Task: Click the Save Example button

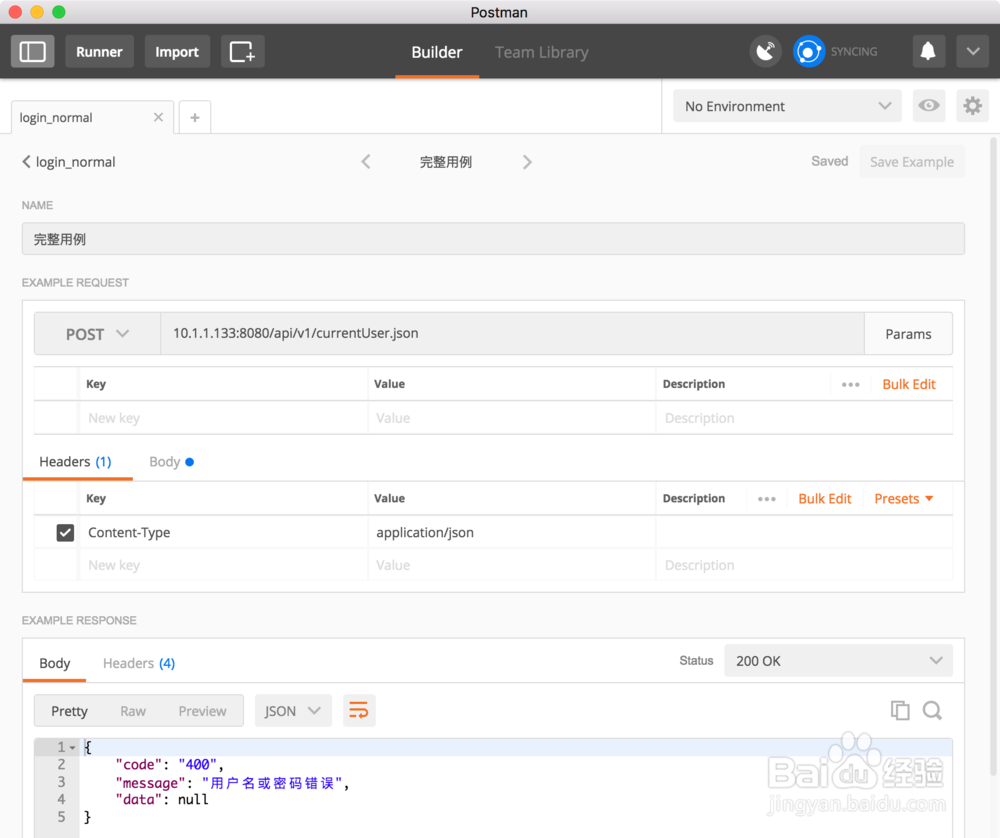Action: point(912,162)
